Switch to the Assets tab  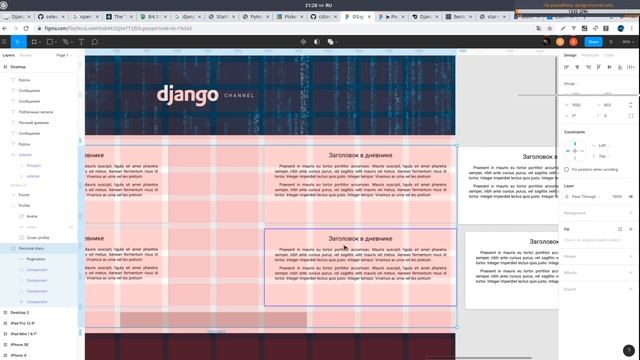(x=25, y=55)
